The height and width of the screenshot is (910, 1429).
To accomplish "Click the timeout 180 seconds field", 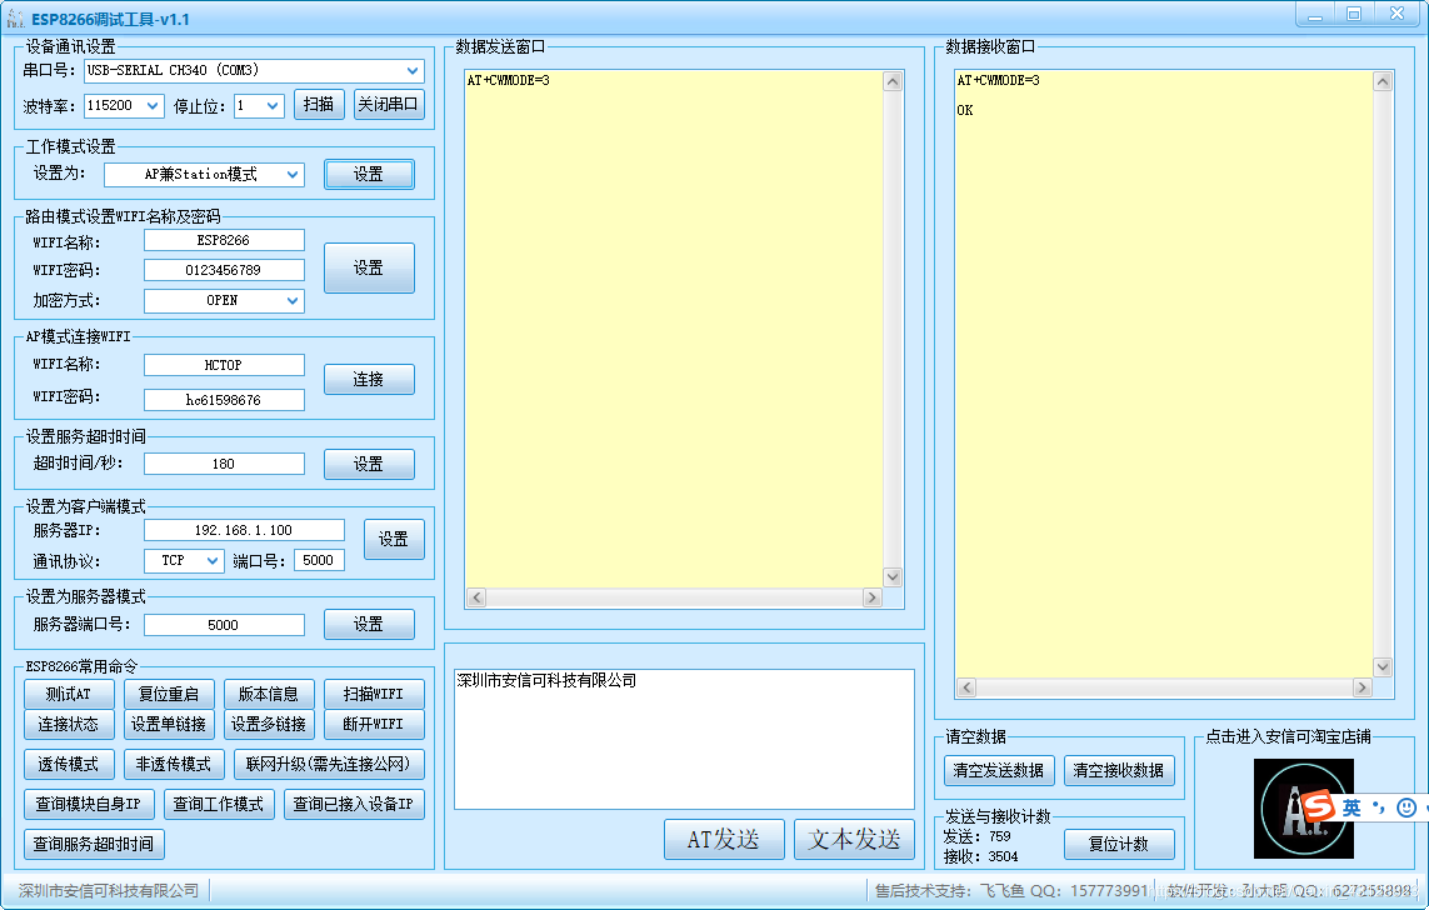I will [x=224, y=464].
